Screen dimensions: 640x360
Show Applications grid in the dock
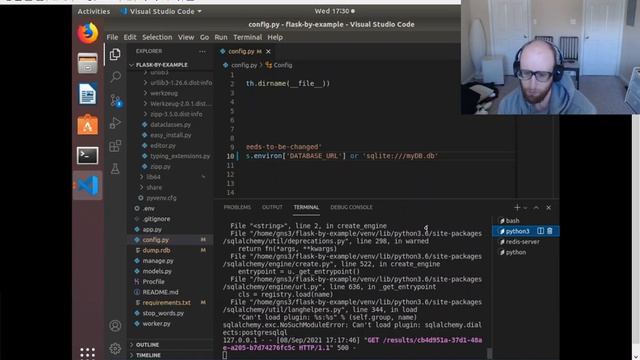(x=88, y=353)
